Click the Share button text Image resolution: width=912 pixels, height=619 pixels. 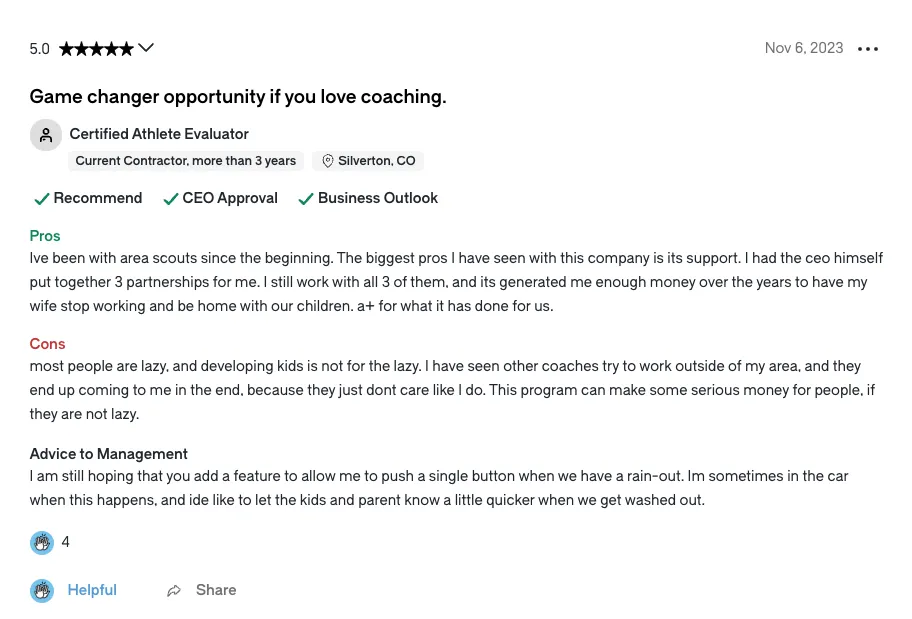coord(216,590)
